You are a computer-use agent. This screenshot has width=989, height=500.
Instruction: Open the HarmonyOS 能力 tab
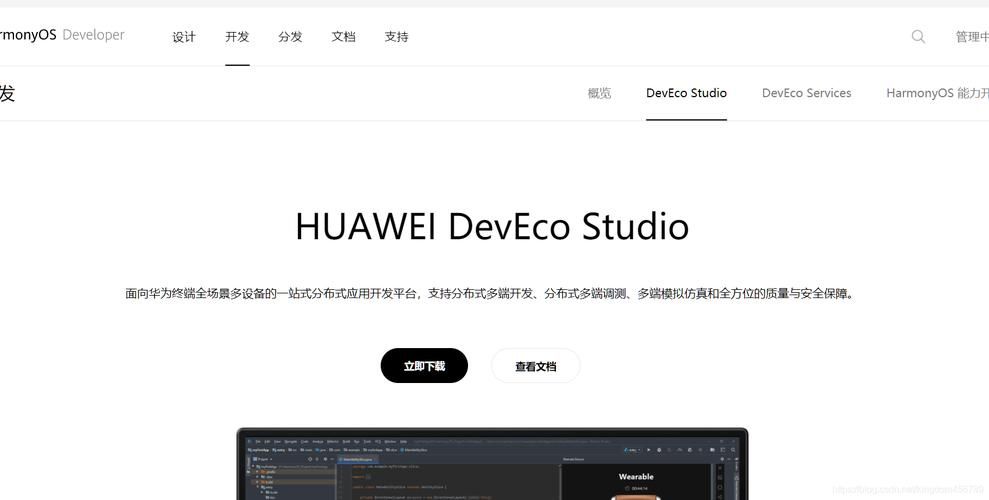[937, 93]
